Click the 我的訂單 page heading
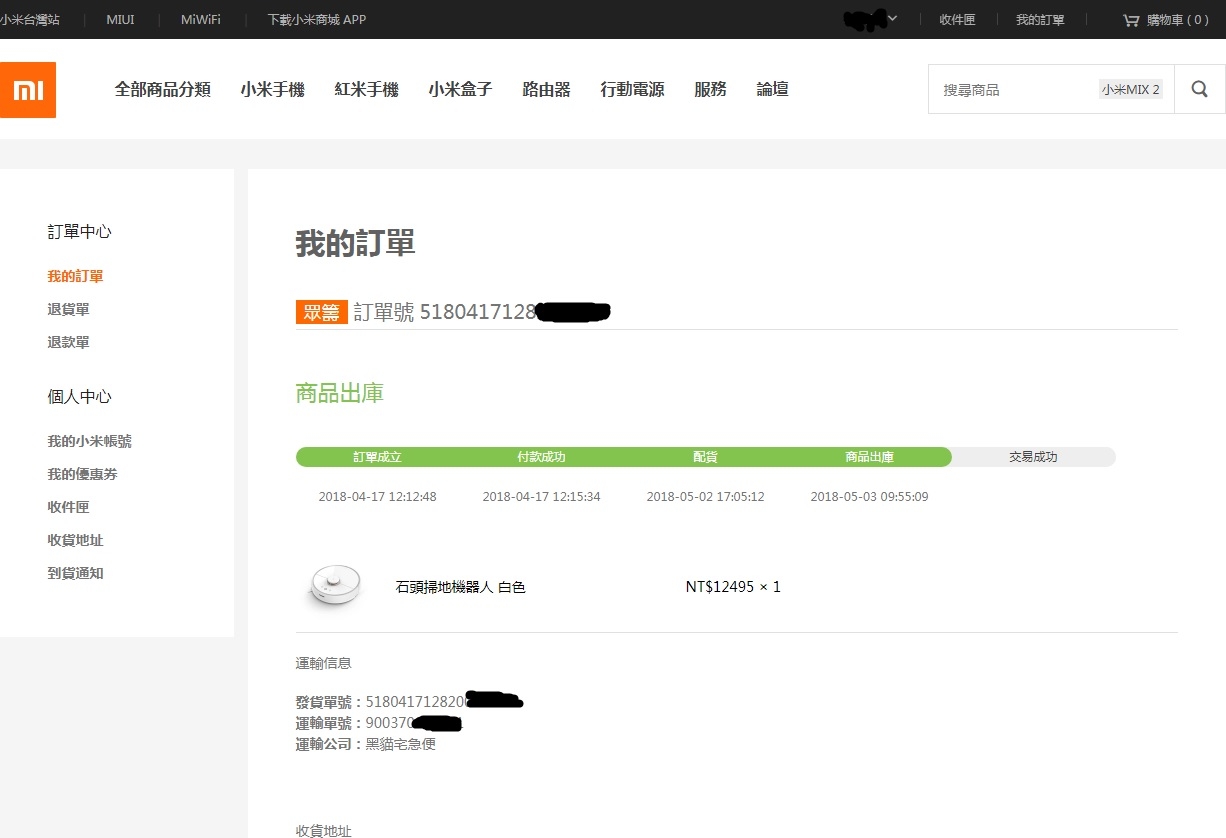 point(355,243)
